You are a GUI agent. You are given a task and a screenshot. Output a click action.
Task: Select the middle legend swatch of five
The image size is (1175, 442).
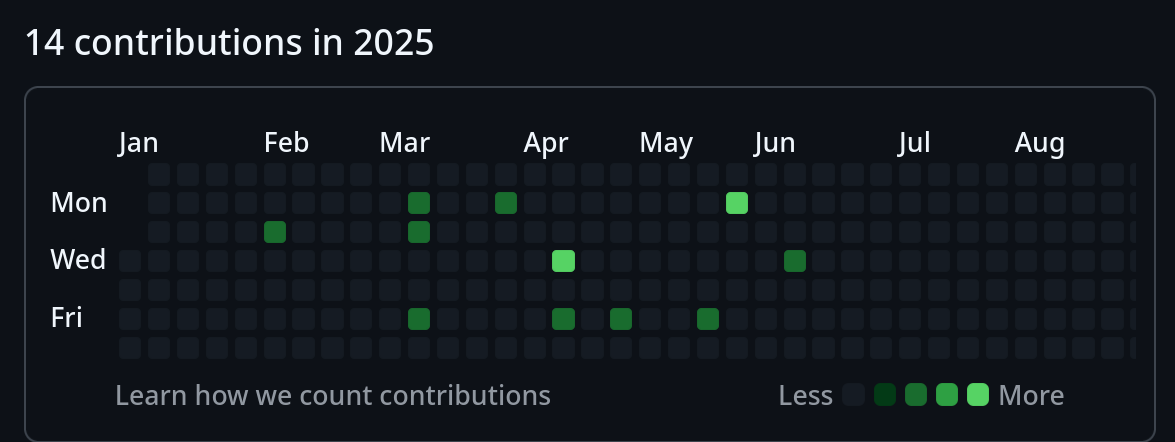(x=916, y=394)
